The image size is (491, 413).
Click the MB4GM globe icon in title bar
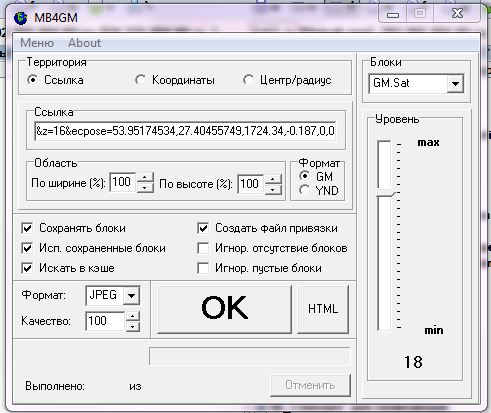point(21,18)
